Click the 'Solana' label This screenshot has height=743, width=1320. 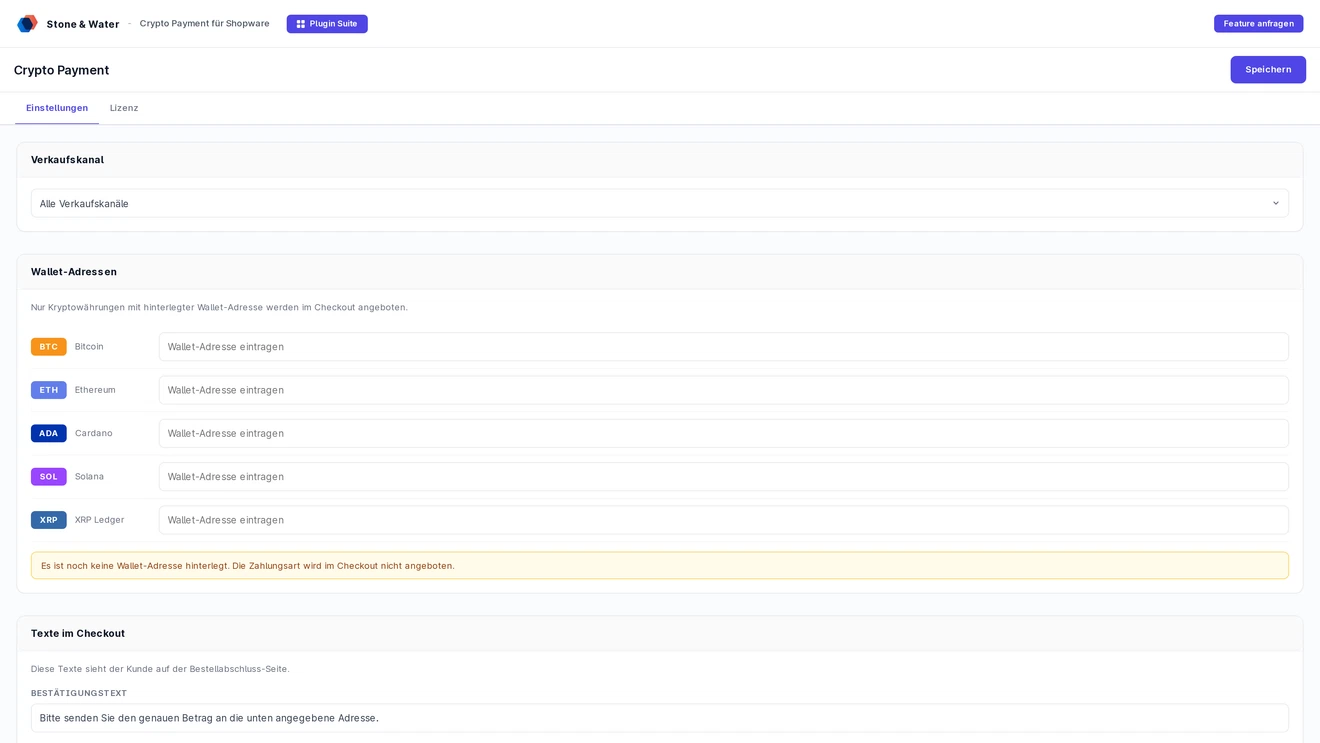click(89, 477)
